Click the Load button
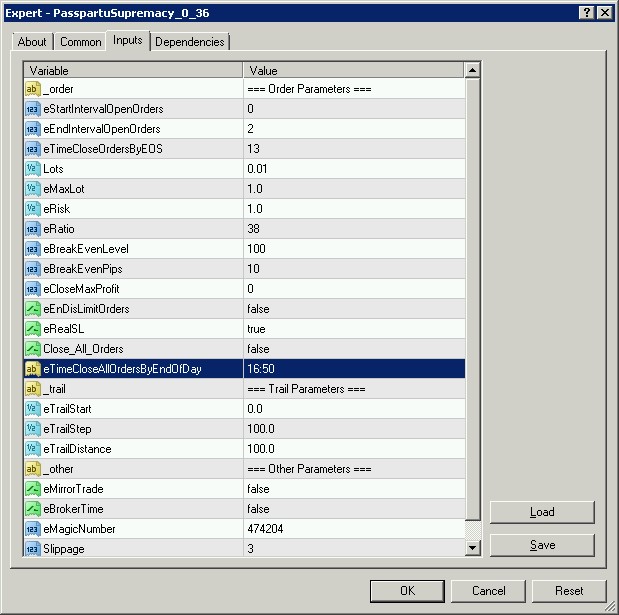Image resolution: width=619 pixels, height=615 pixels. (x=542, y=512)
